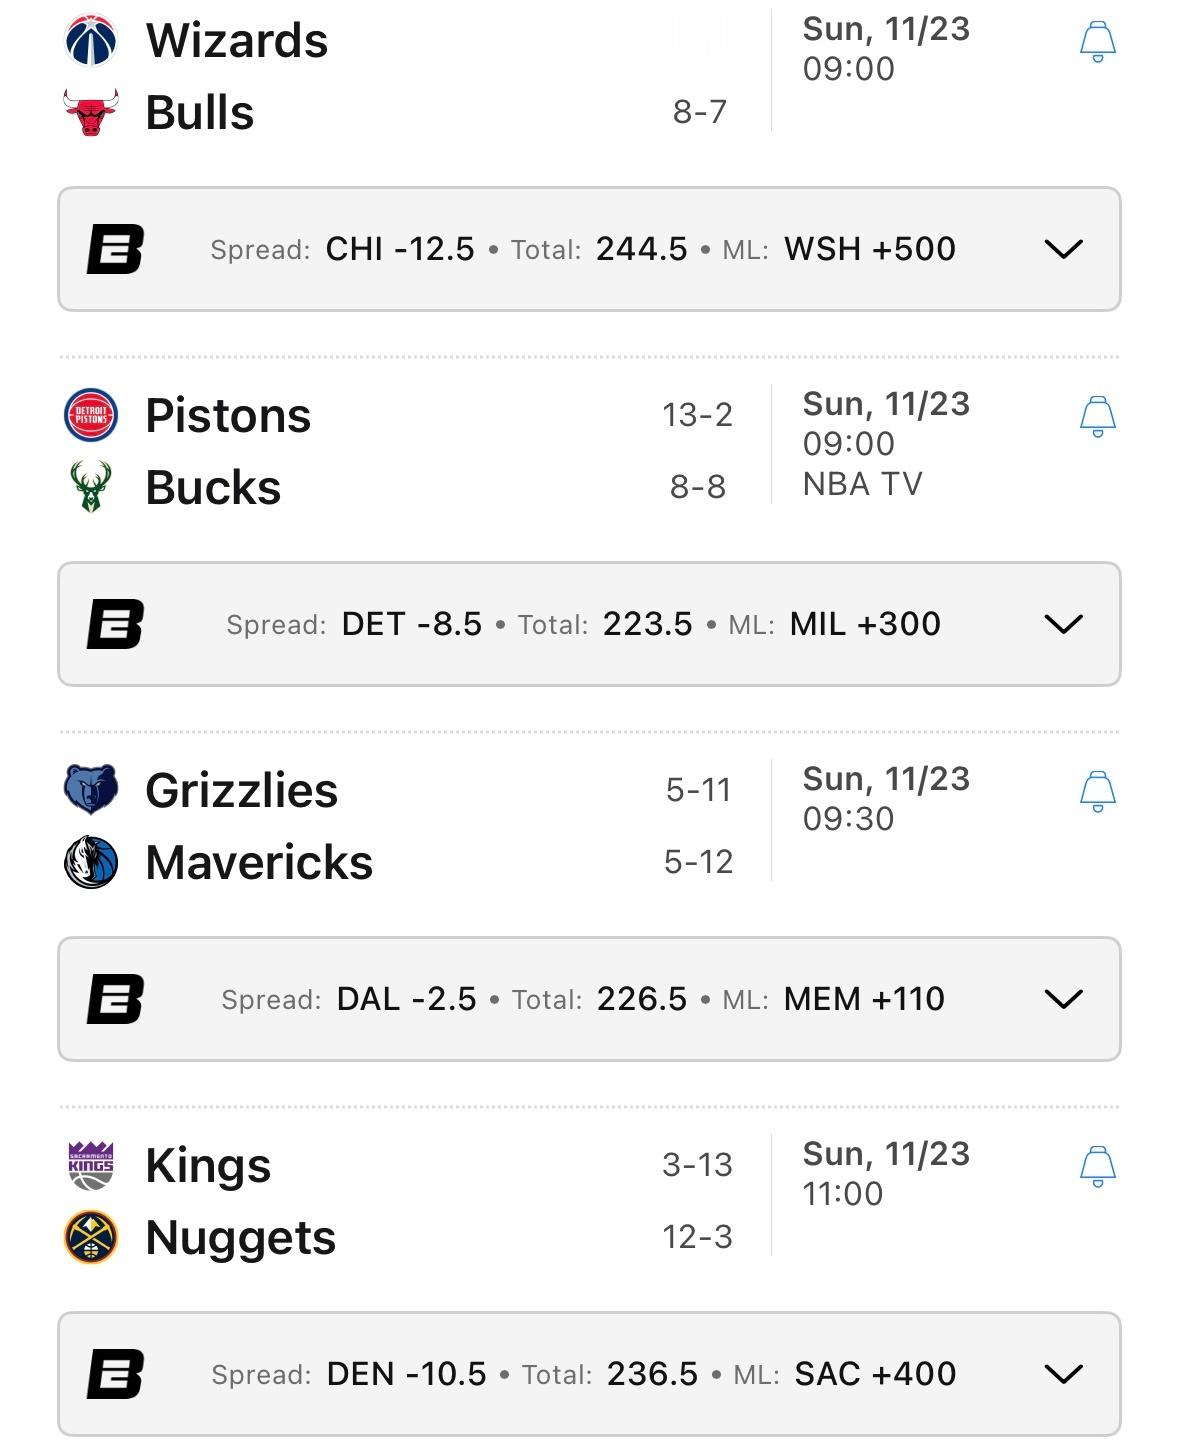Open the Pistons team name link
Viewport: 1179px width, 1453px height.
[228, 416]
